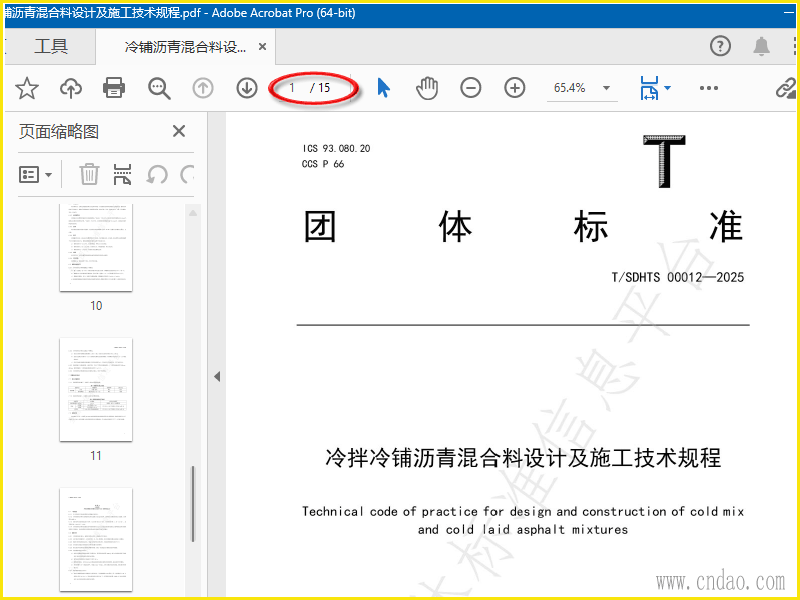Go to the previous page with up arrow
The height and width of the screenshot is (600, 800).
[x=203, y=88]
